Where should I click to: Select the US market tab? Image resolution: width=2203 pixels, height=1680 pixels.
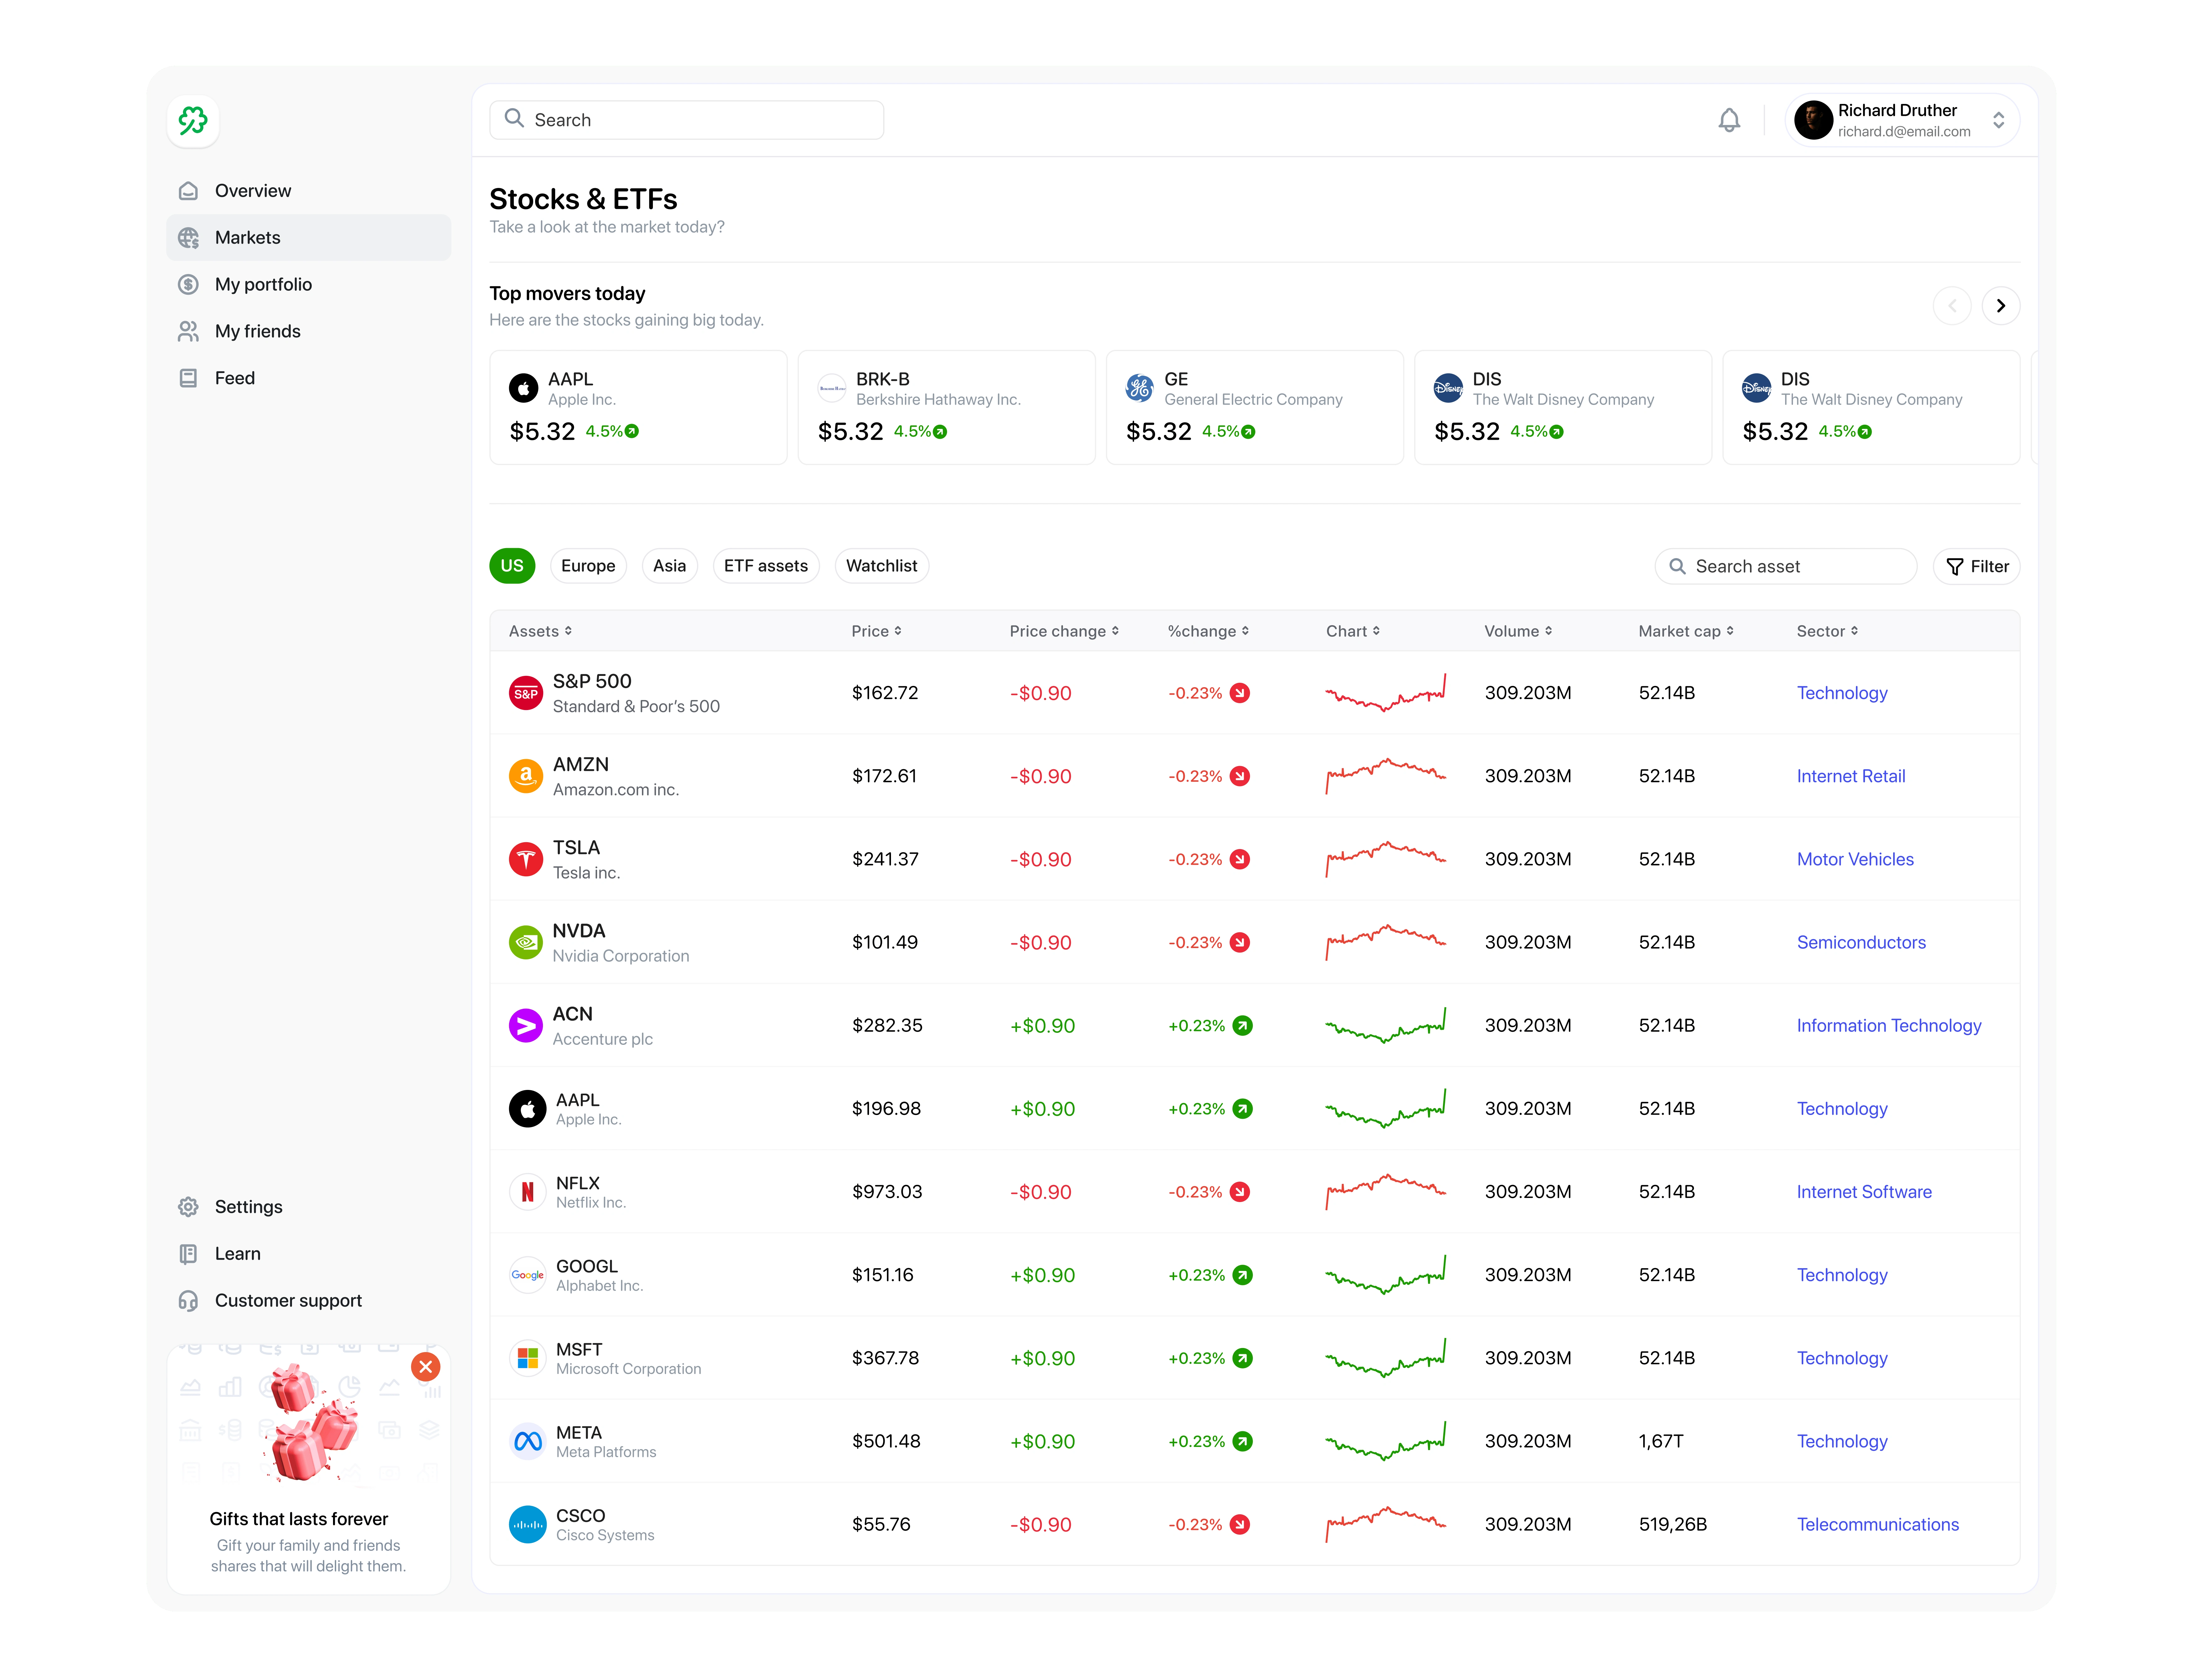(x=512, y=566)
